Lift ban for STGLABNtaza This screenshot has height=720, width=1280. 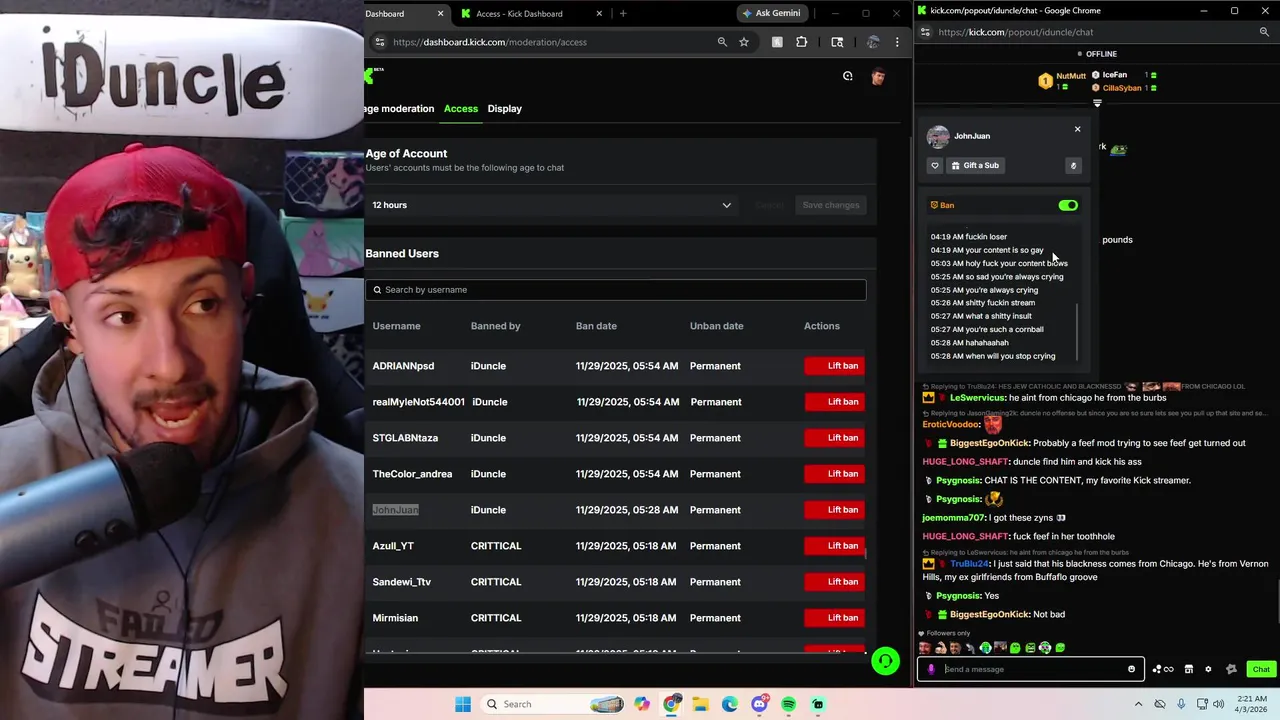pyautogui.click(x=835, y=438)
